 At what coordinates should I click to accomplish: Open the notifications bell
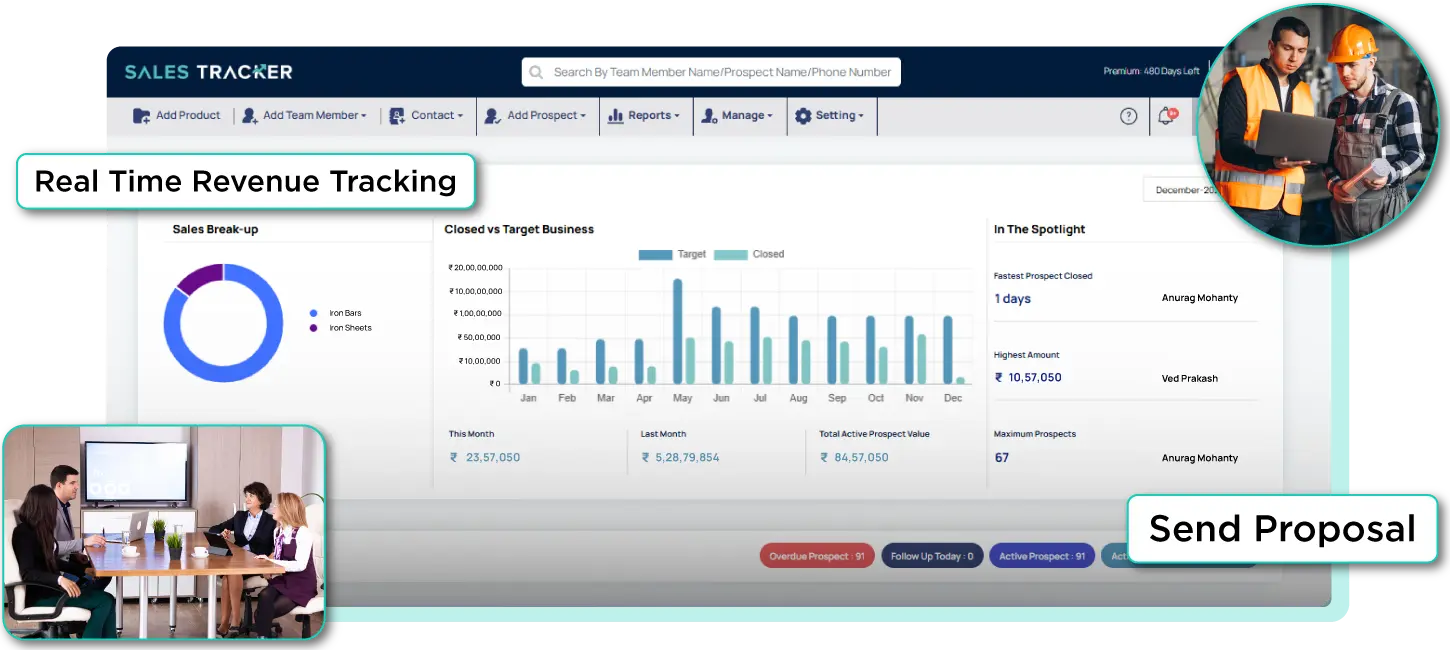(x=1165, y=116)
